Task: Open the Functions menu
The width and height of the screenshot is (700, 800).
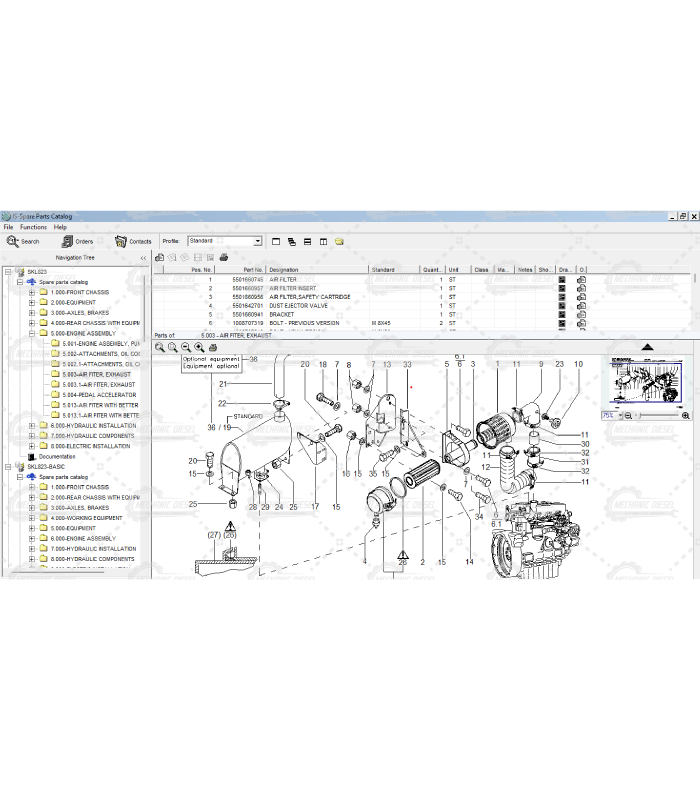Action: [33, 227]
